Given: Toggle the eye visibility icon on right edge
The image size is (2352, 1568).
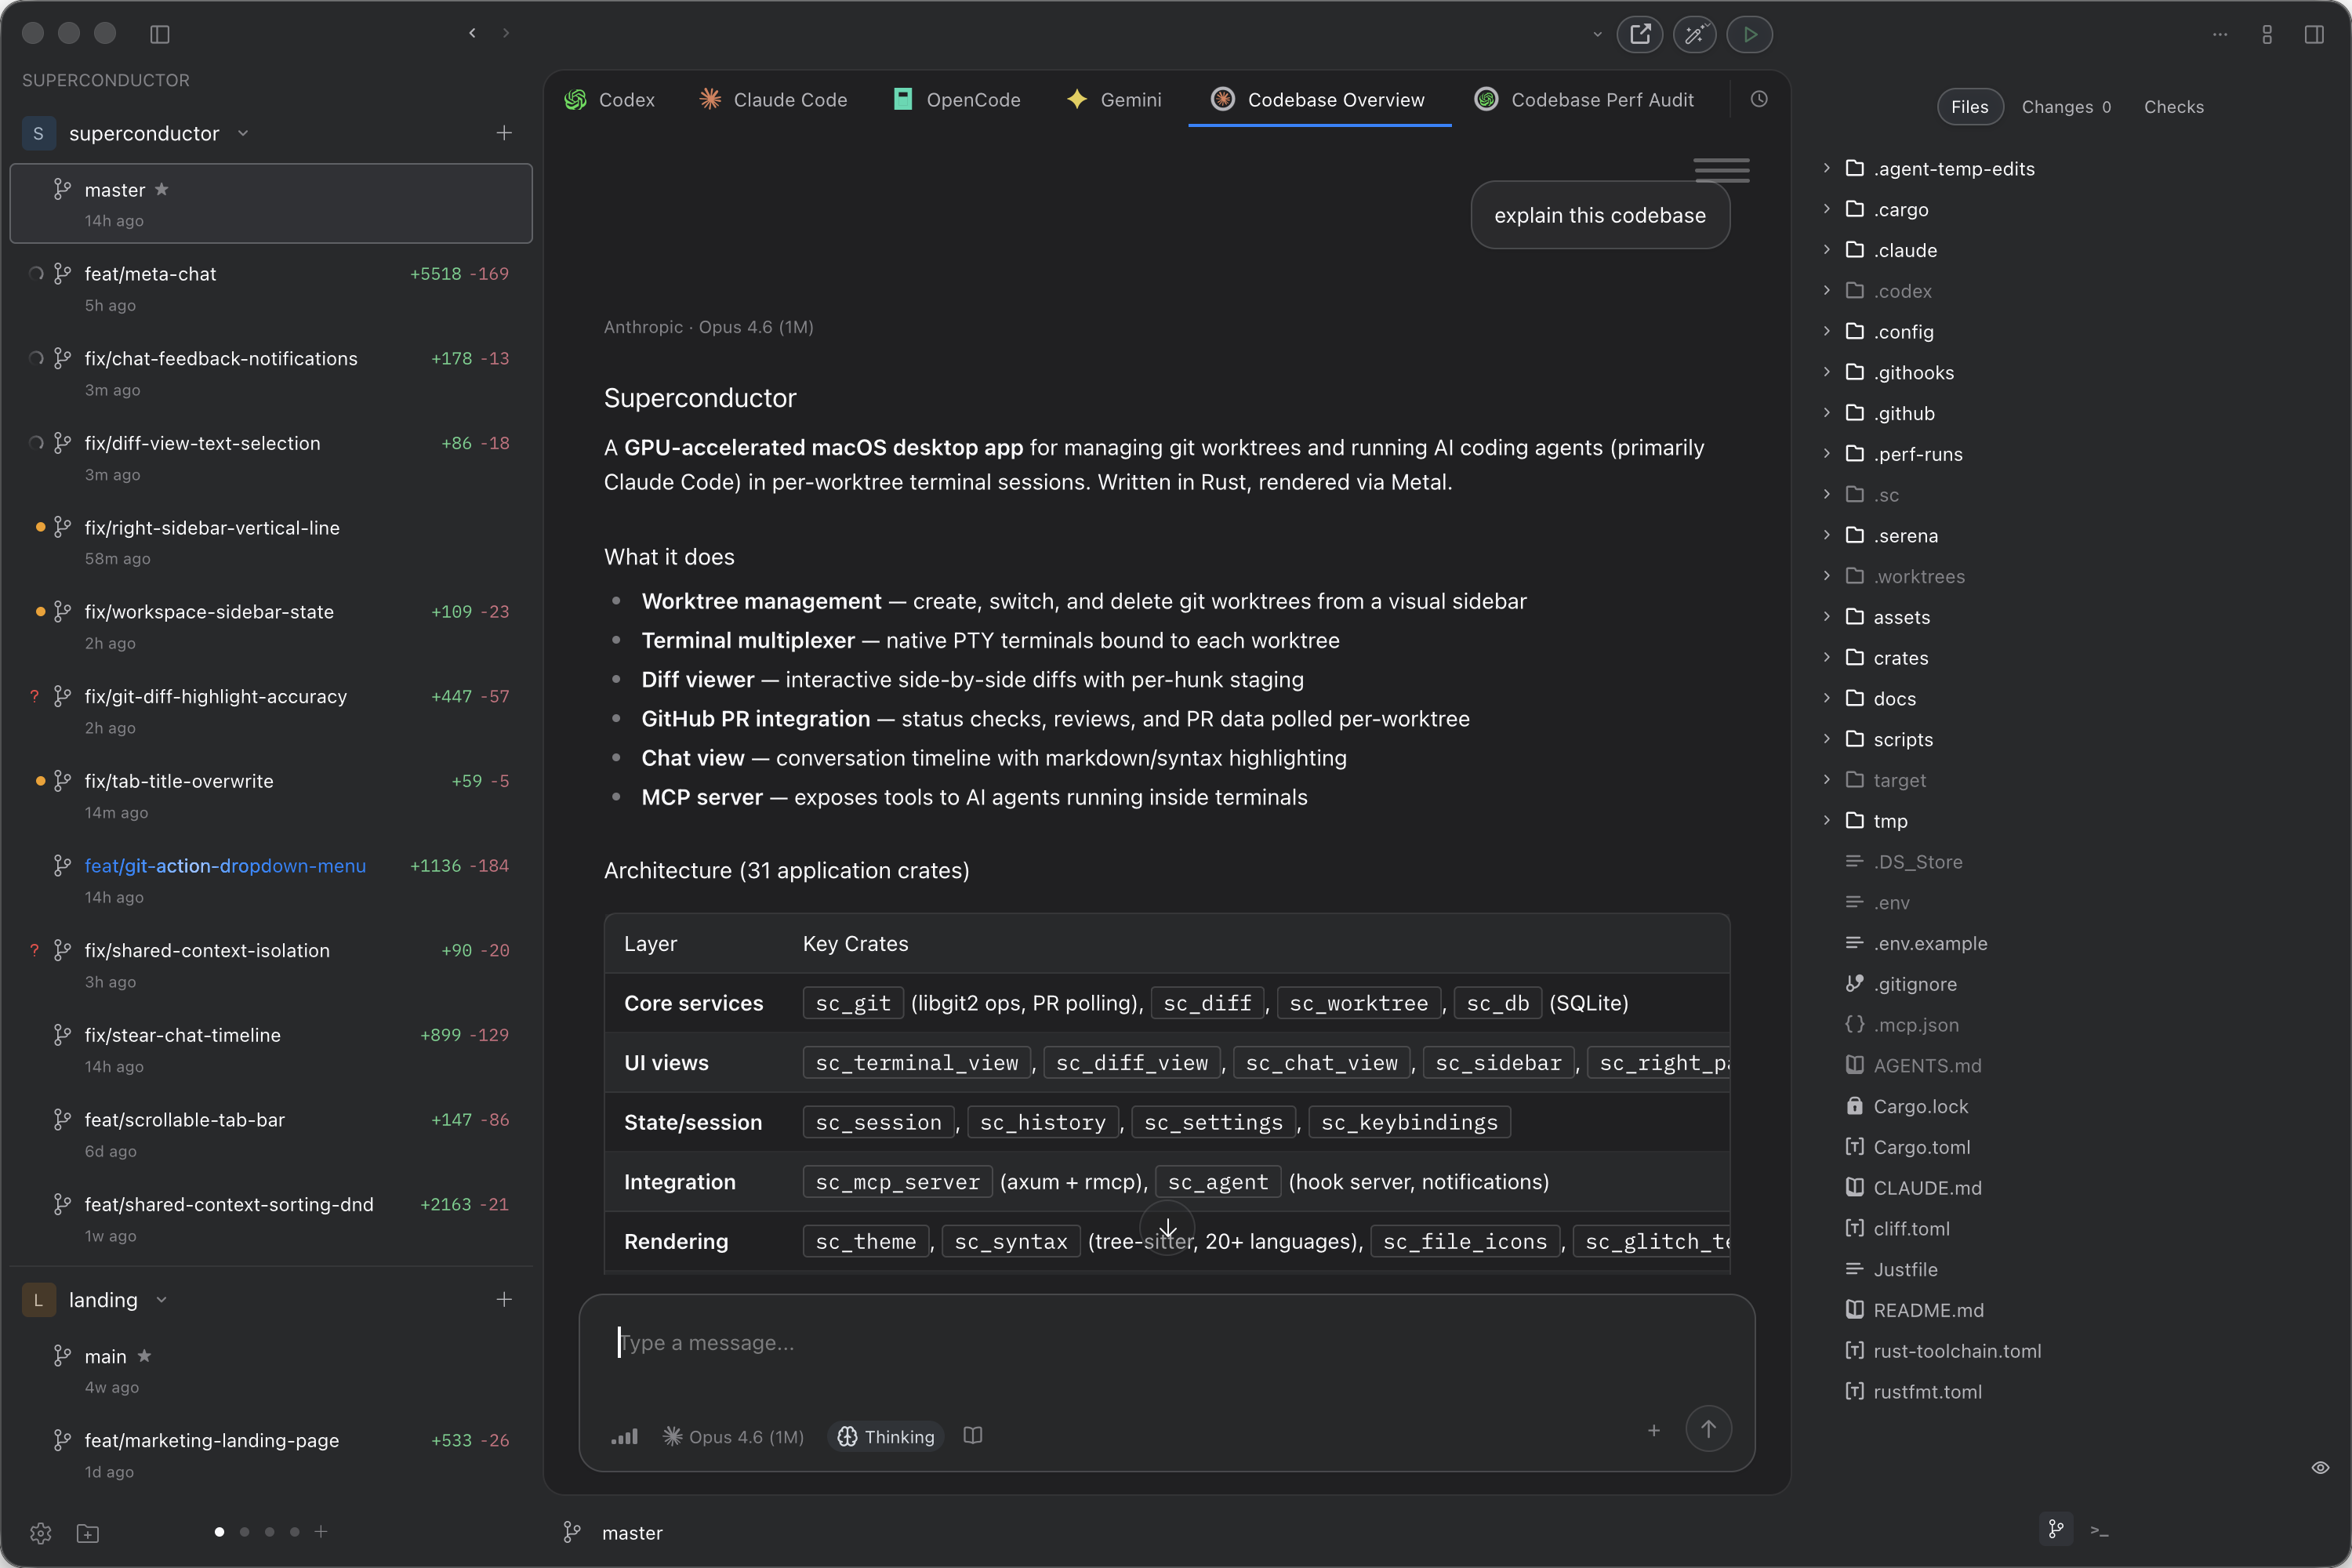Looking at the screenshot, I should coord(2320,1467).
